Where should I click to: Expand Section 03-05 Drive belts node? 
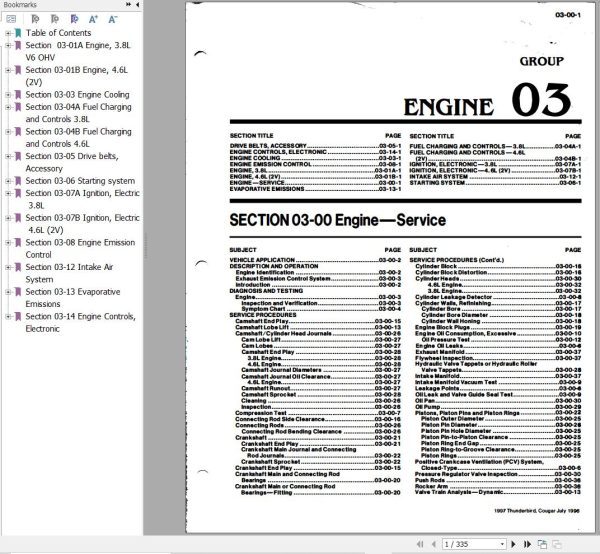tap(8, 156)
